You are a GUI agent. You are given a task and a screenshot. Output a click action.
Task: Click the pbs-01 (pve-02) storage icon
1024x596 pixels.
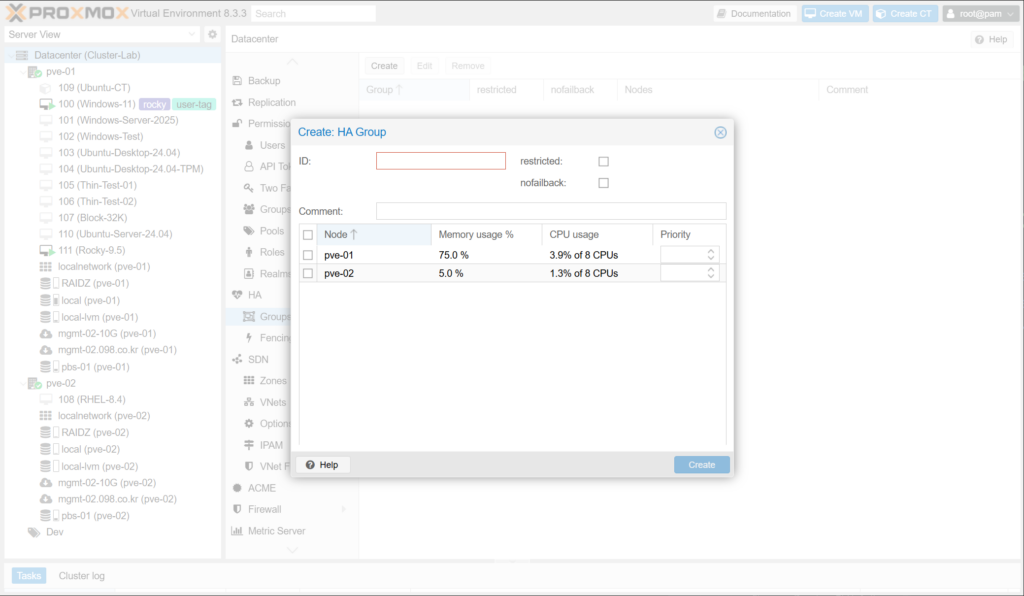coord(46,516)
